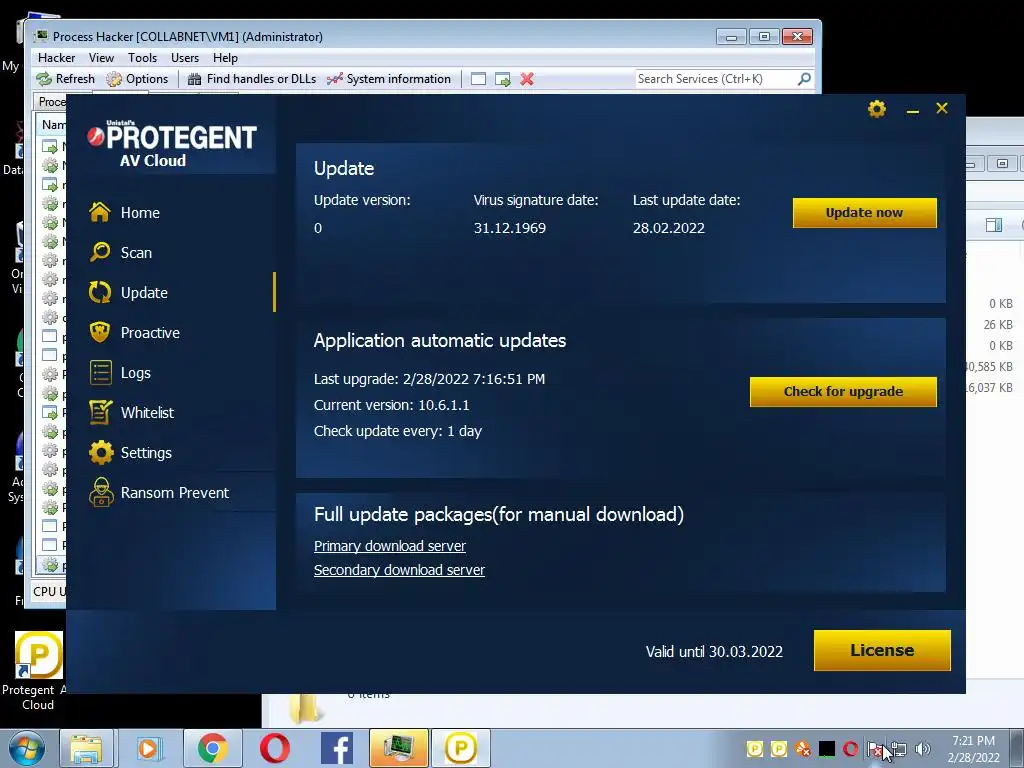
Task: Open Secondary download server link
Action: coord(399,570)
